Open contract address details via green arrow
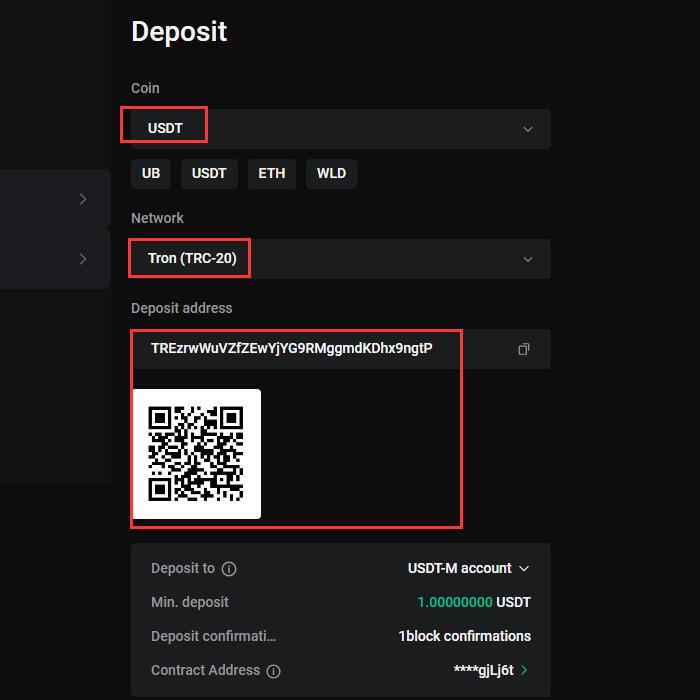This screenshot has width=700, height=700. pyautogui.click(x=524, y=670)
